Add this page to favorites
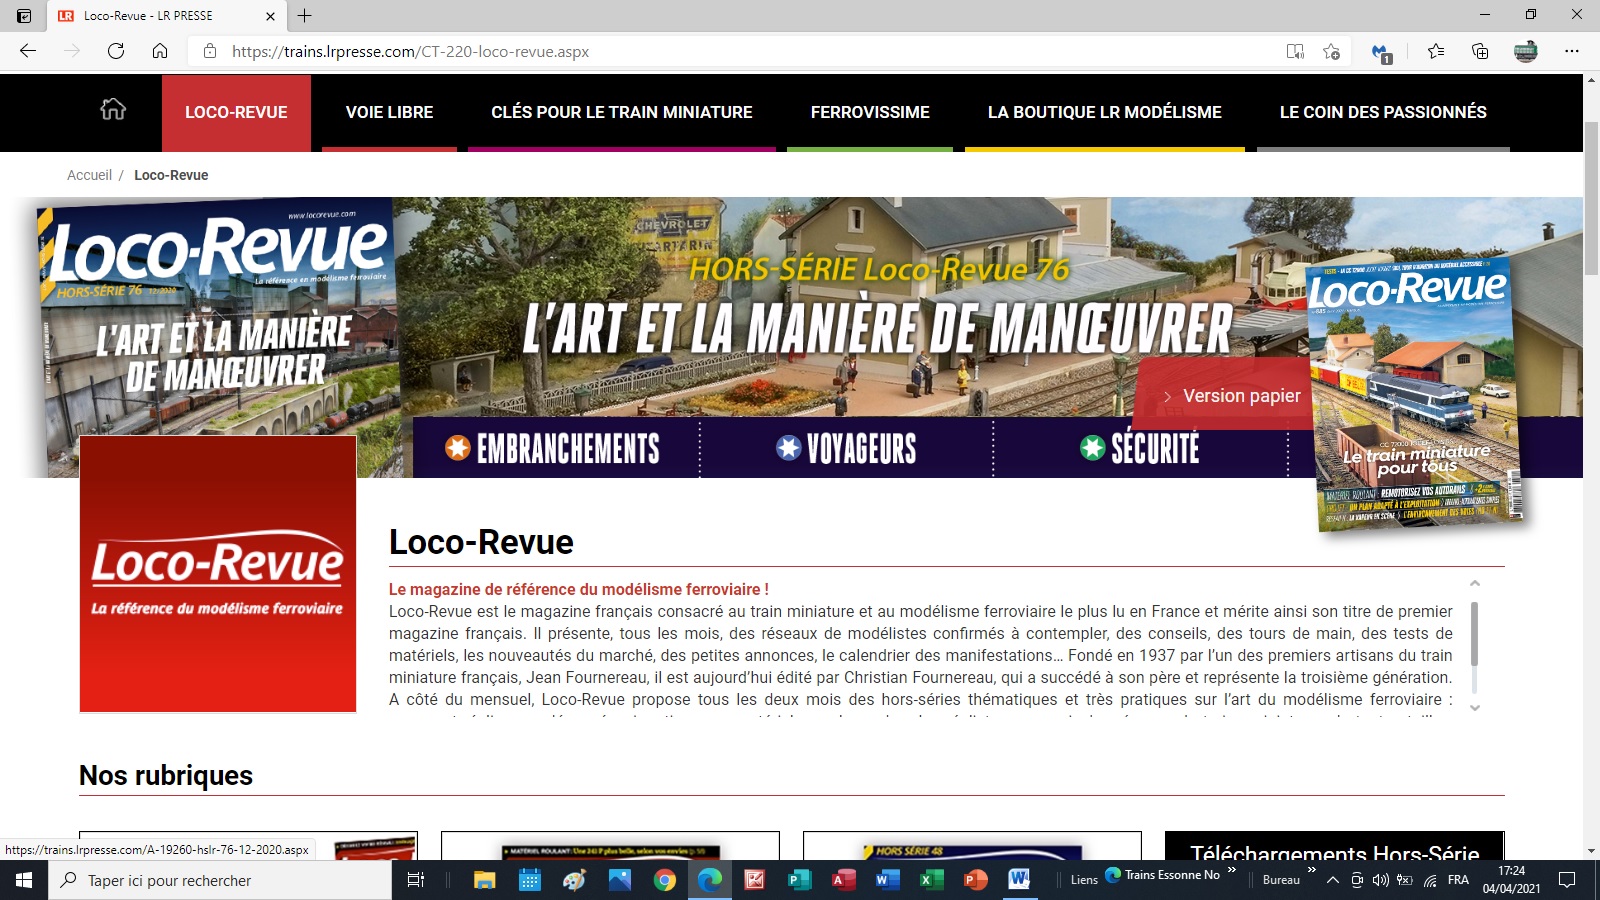The height and width of the screenshot is (900, 1600). pyautogui.click(x=1331, y=51)
